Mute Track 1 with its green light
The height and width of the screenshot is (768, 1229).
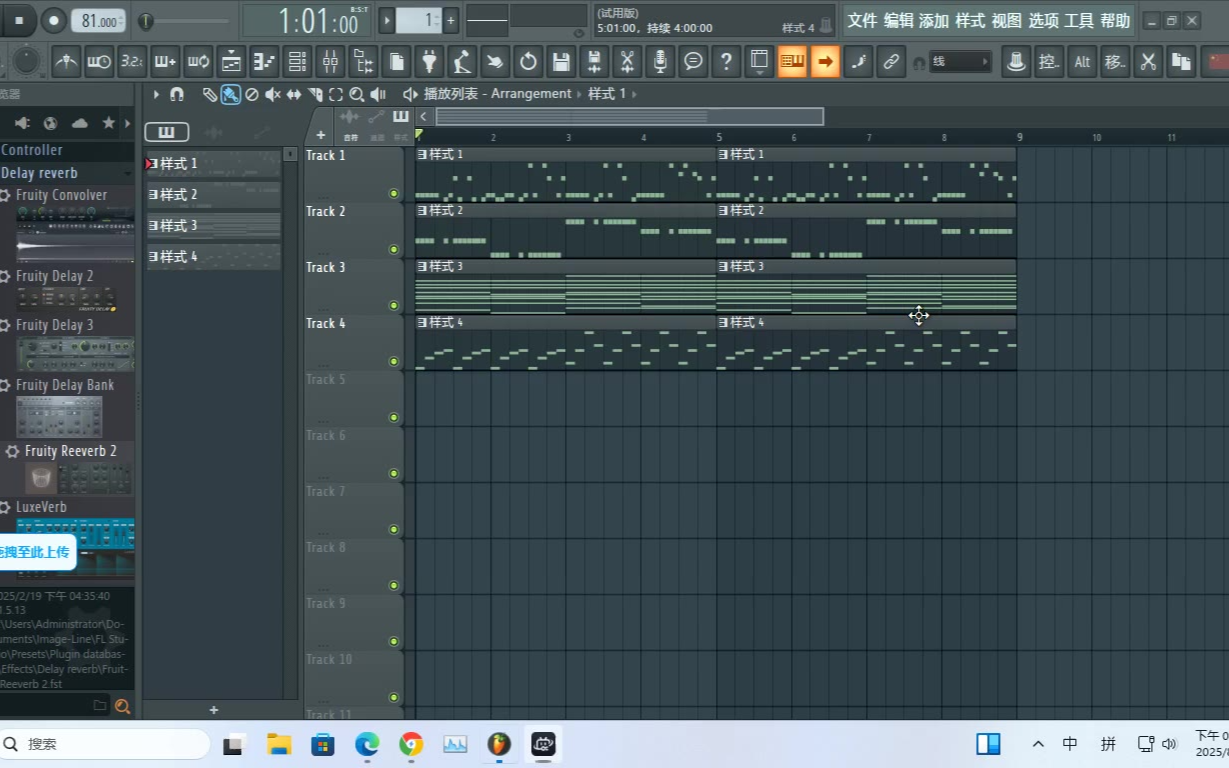[x=393, y=193]
